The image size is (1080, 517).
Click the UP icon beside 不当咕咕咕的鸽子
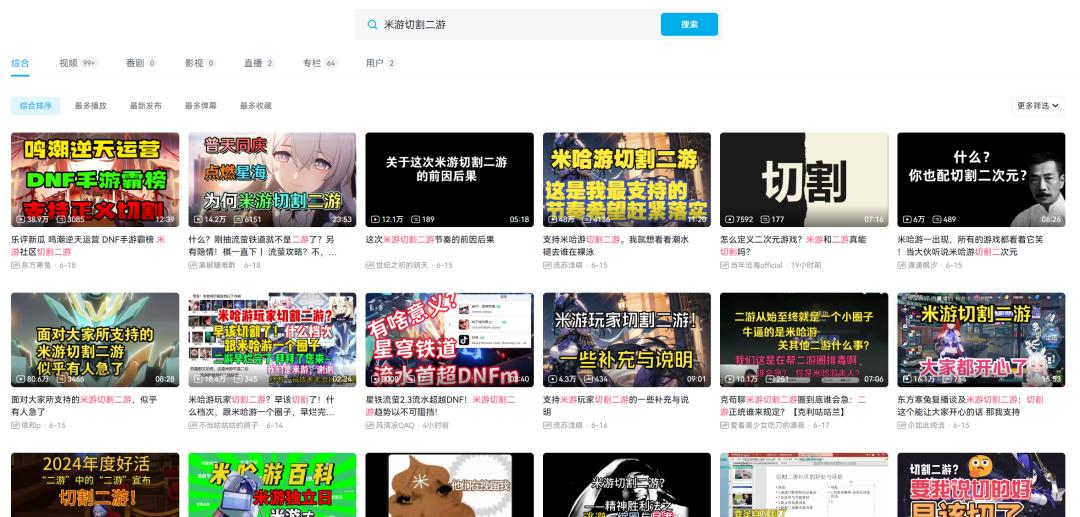193,425
